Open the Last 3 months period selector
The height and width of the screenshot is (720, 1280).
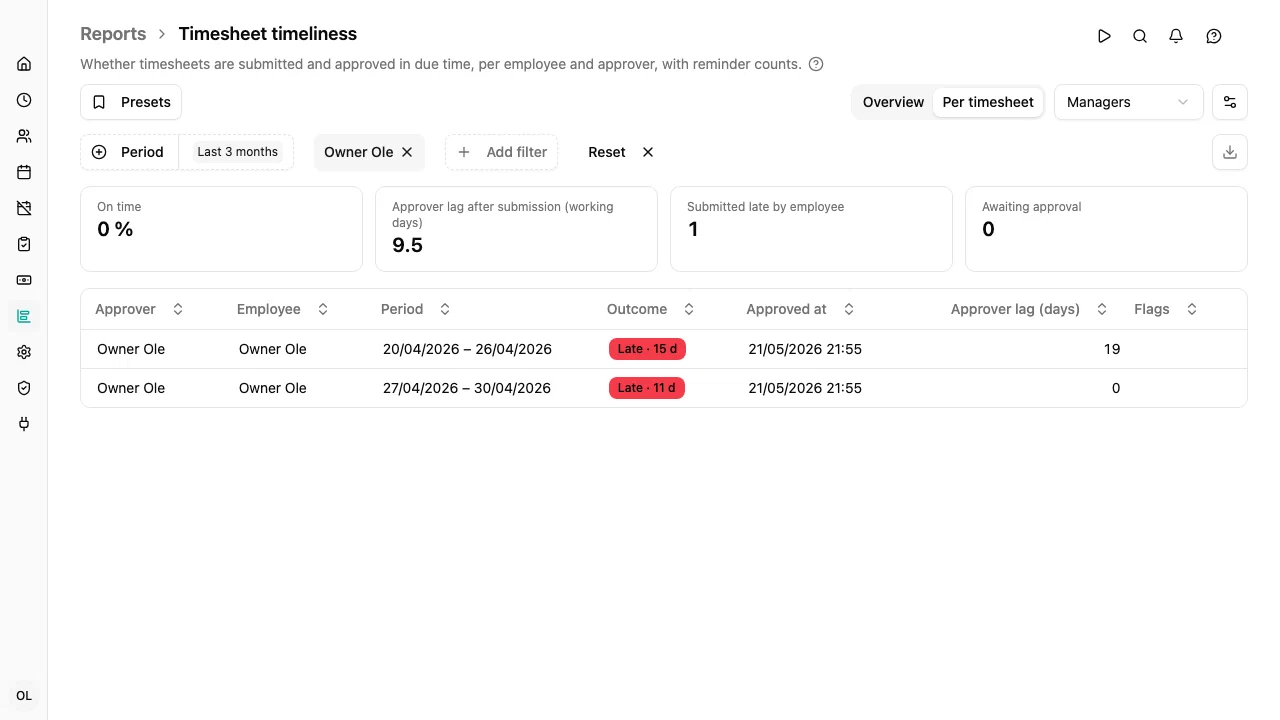237,152
